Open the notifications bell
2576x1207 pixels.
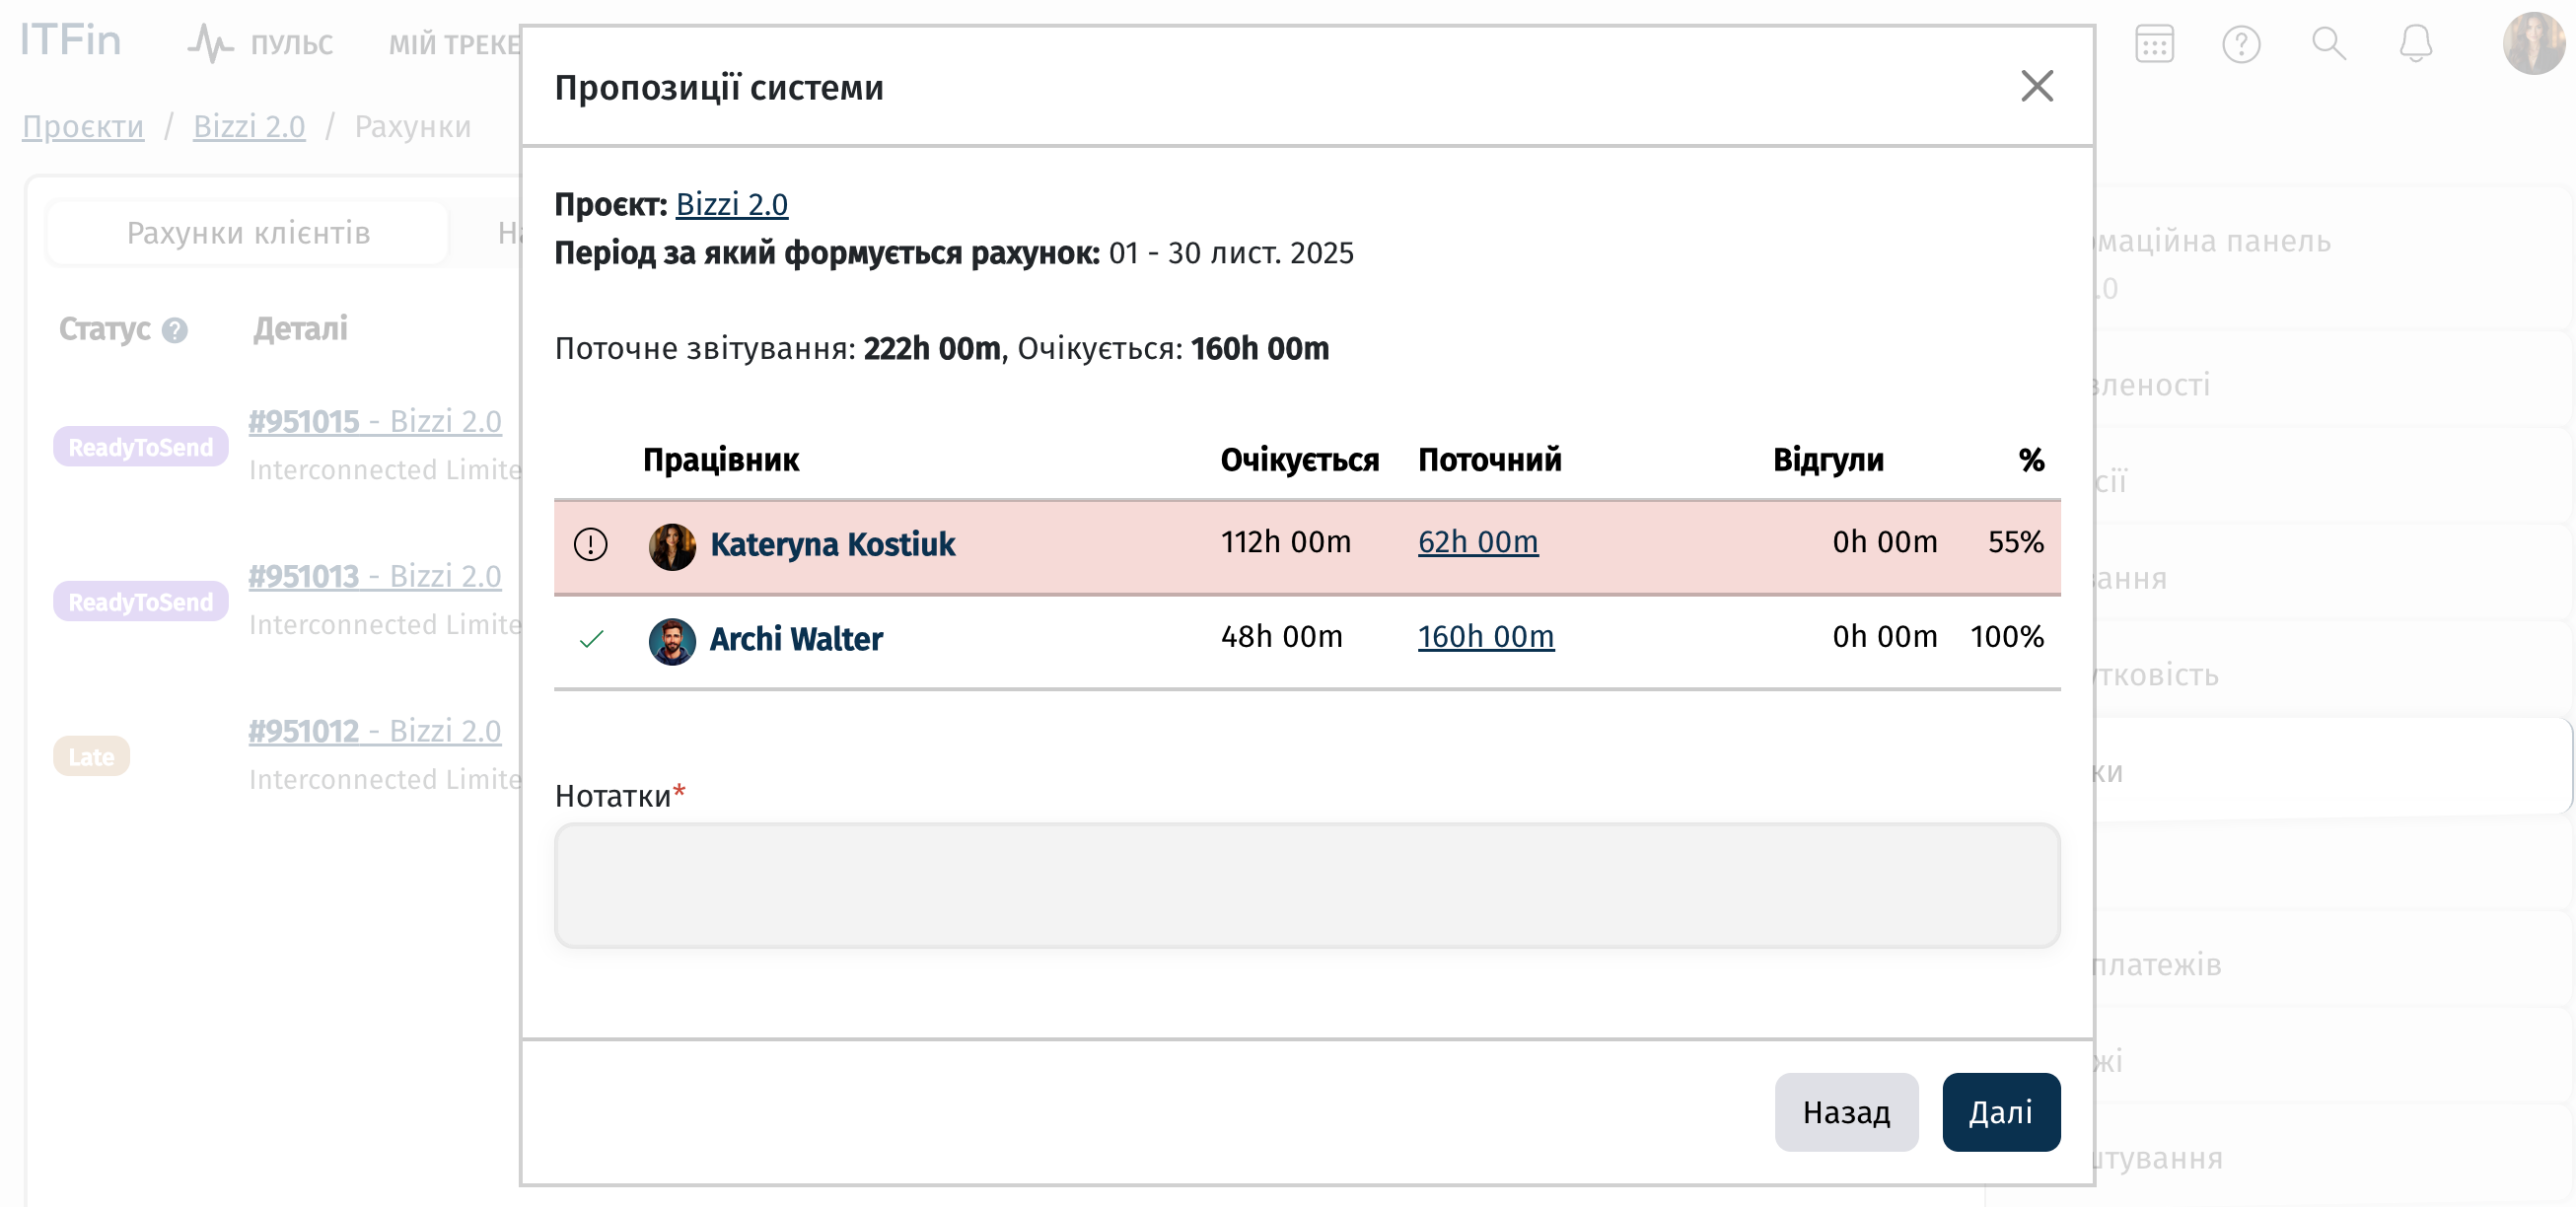2415,44
